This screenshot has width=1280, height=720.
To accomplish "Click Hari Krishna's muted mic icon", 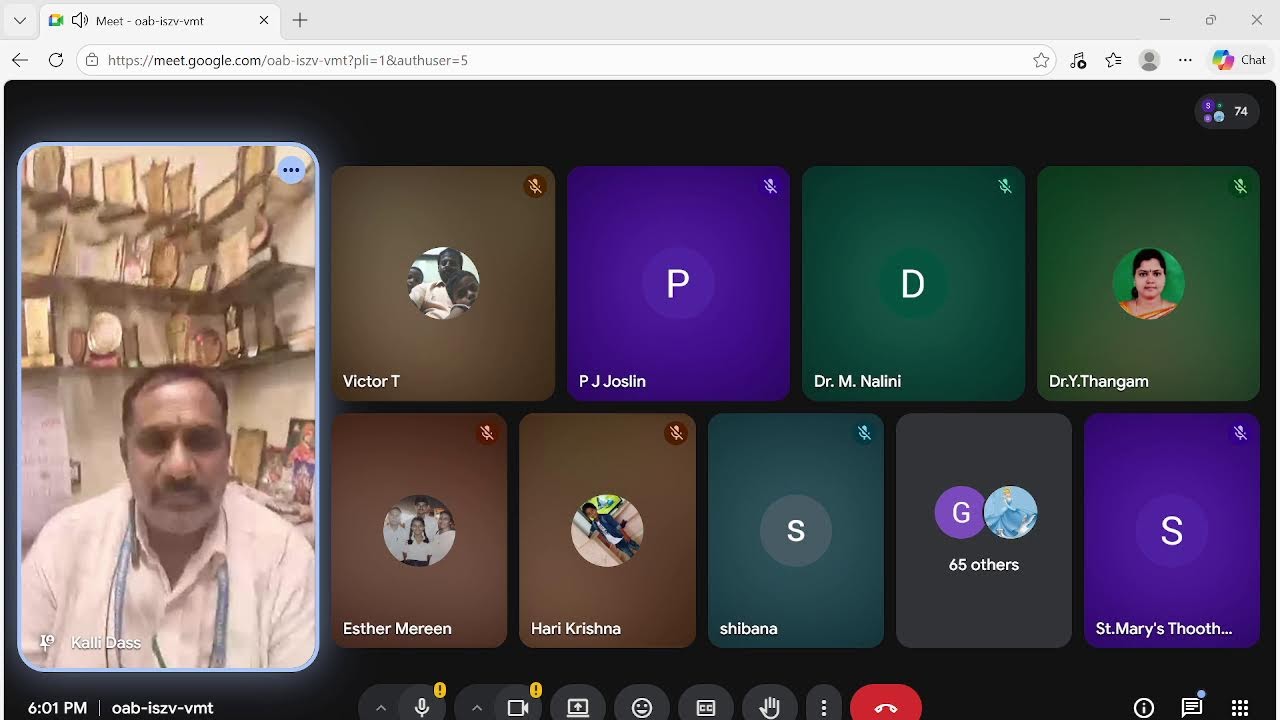I will pyautogui.click(x=676, y=433).
